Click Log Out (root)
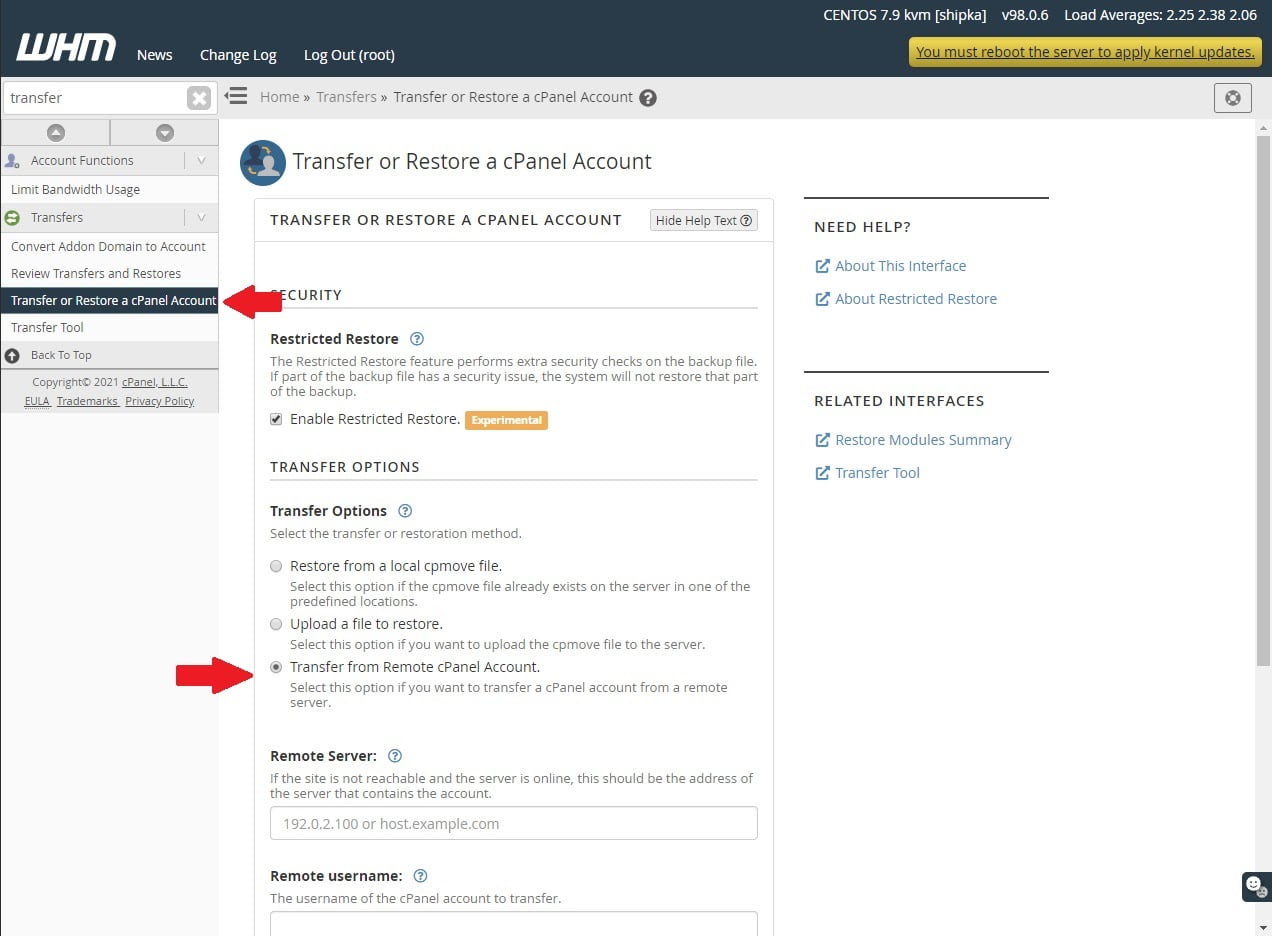Viewport: 1272px width, 936px height. coord(349,55)
